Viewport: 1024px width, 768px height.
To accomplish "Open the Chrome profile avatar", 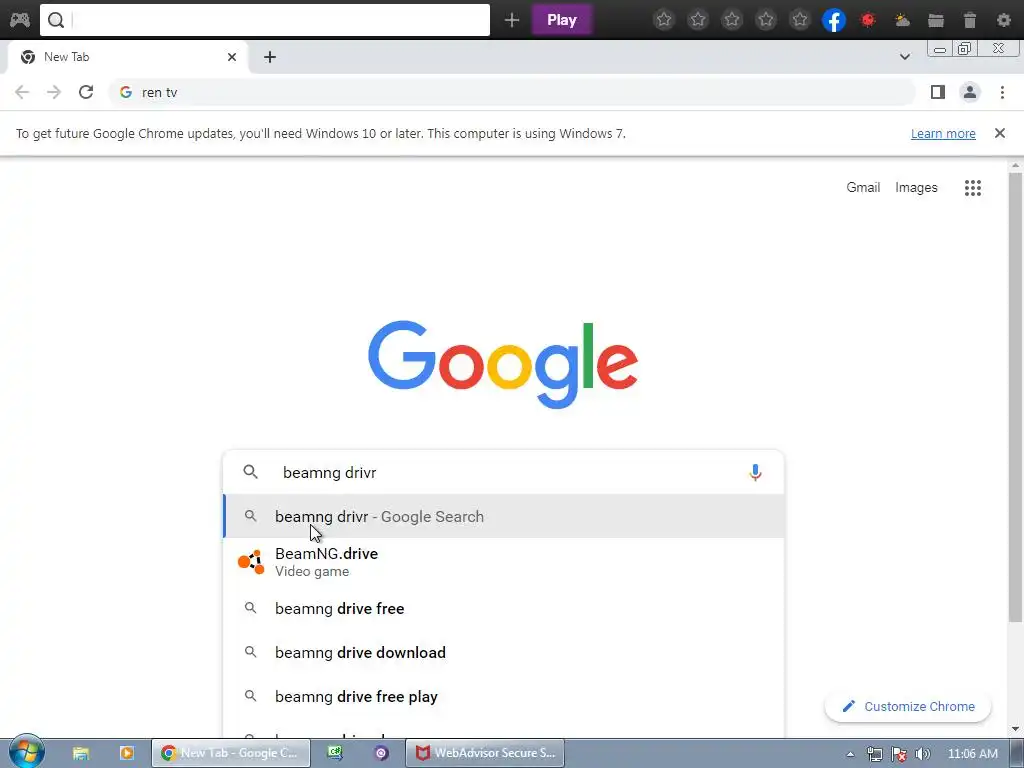I will 970,92.
